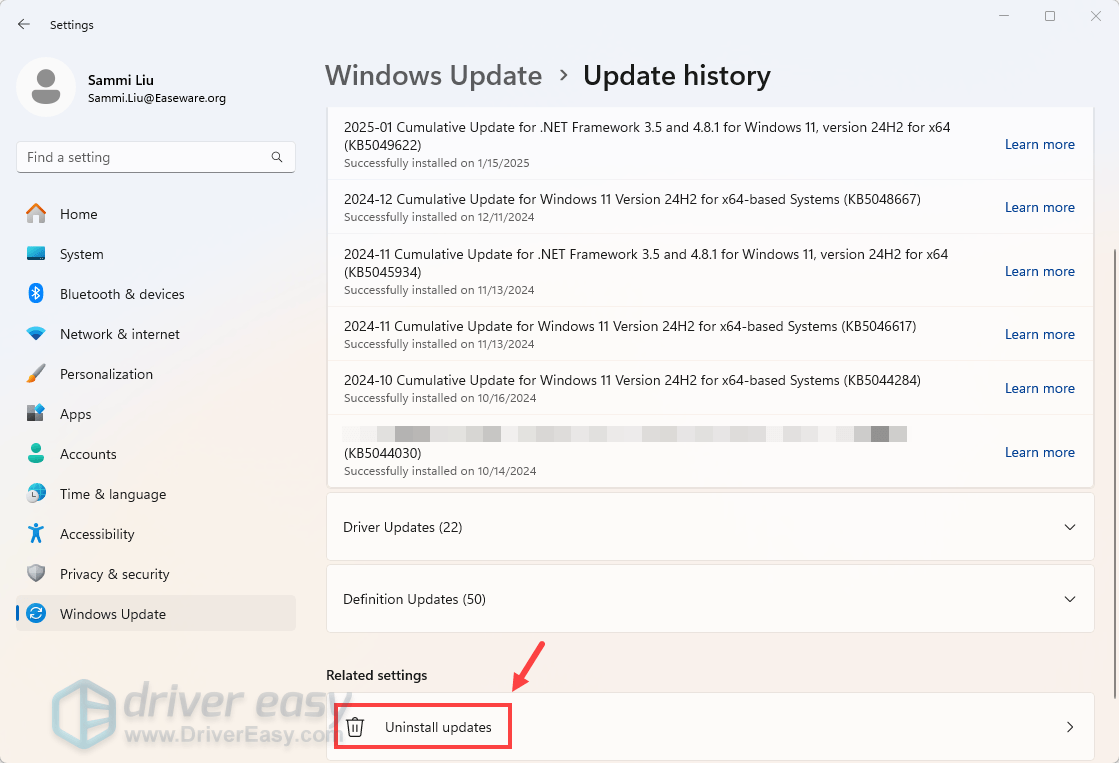1119x763 pixels.
Task: Expand the Definition Updates (50) section
Action: (x=1069, y=599)
